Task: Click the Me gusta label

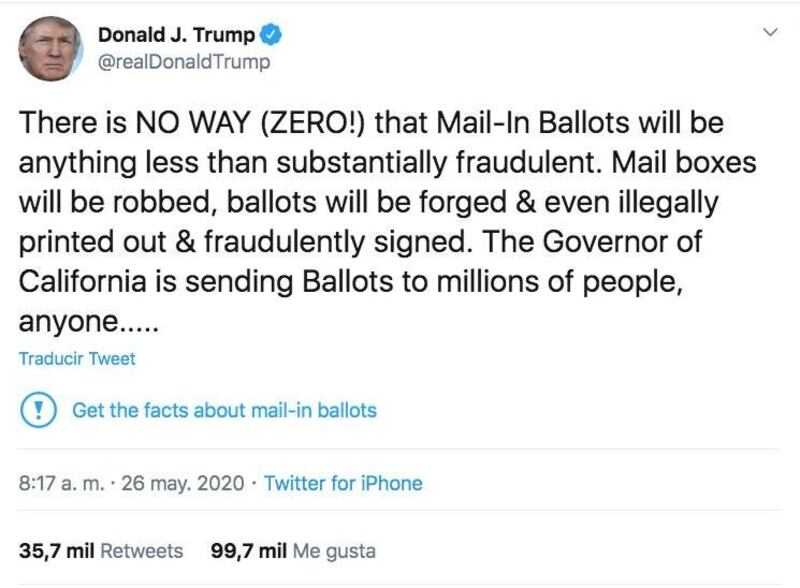Action: [x=334, y=550]
